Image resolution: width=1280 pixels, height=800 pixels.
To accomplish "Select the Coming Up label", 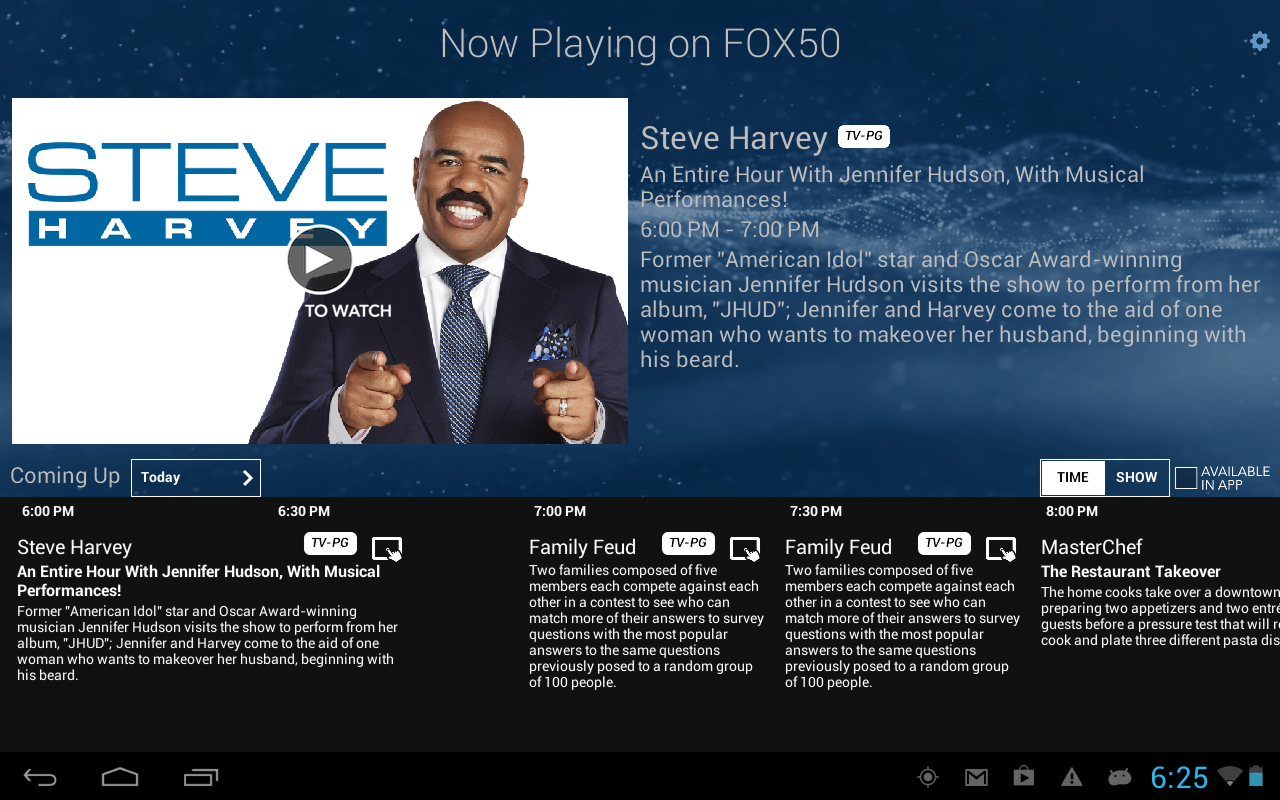I will 65,477.
